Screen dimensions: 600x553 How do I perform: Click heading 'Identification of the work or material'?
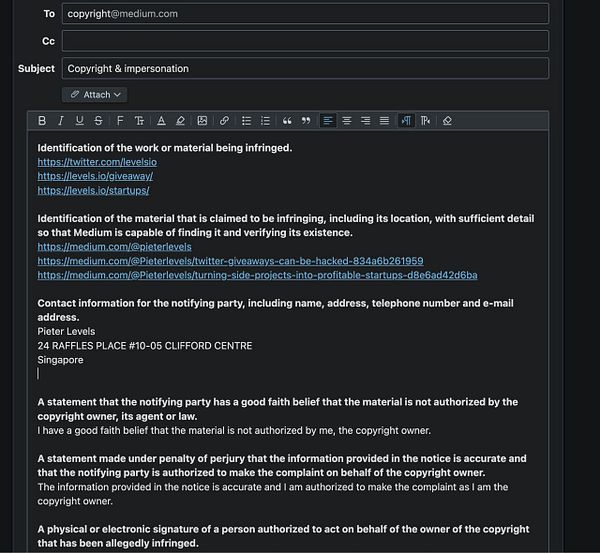coord(165,148)
